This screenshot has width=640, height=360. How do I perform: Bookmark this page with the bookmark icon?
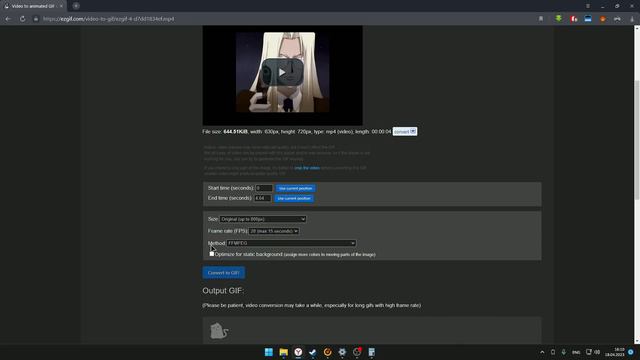pos(541,19)
